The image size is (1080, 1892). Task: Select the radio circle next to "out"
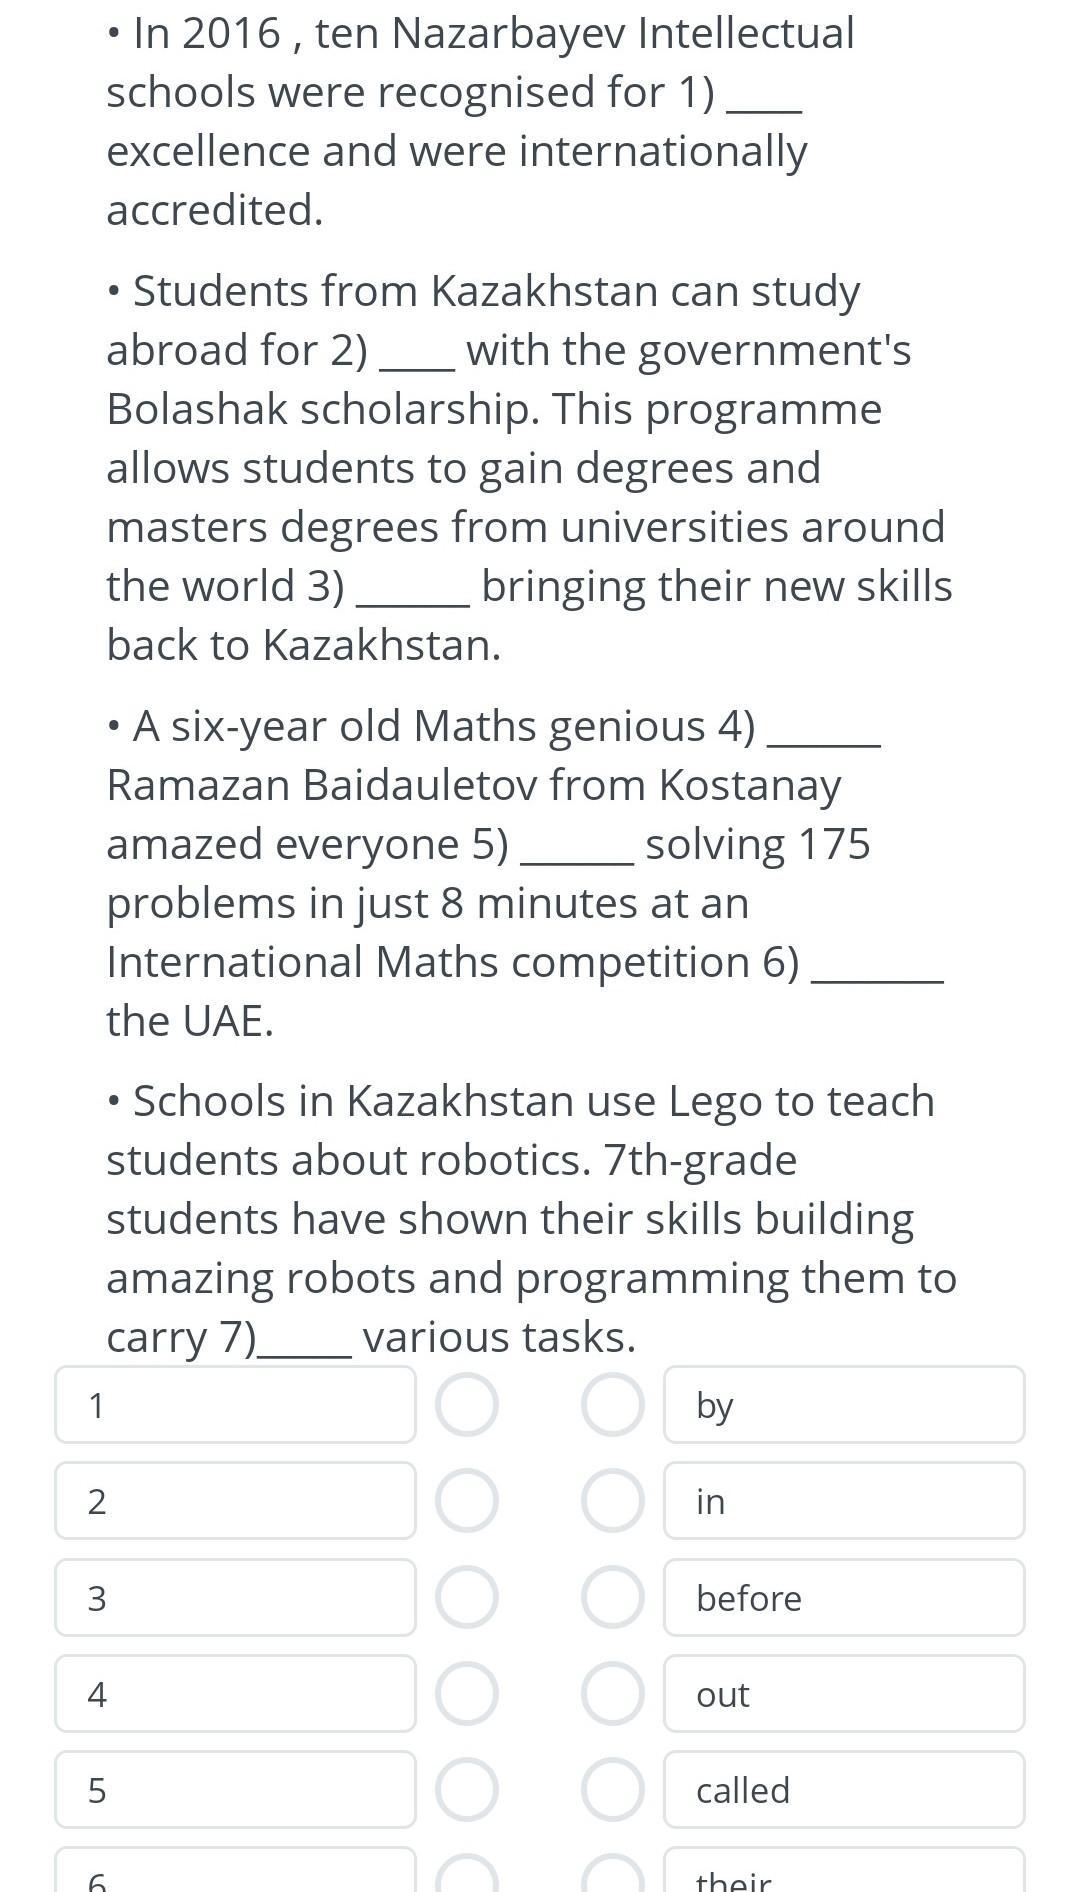(613, 1694)
